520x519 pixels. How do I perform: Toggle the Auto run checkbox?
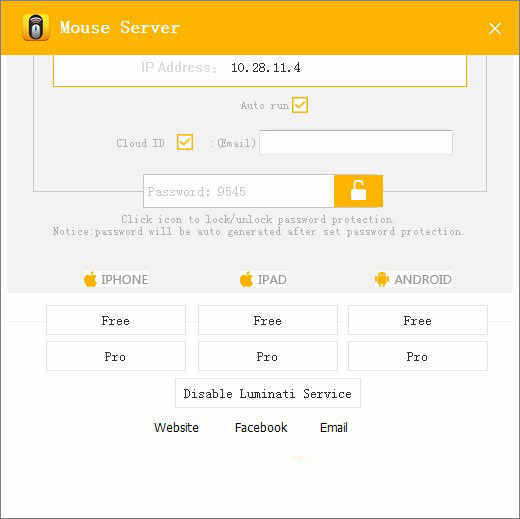coord(300,105)
